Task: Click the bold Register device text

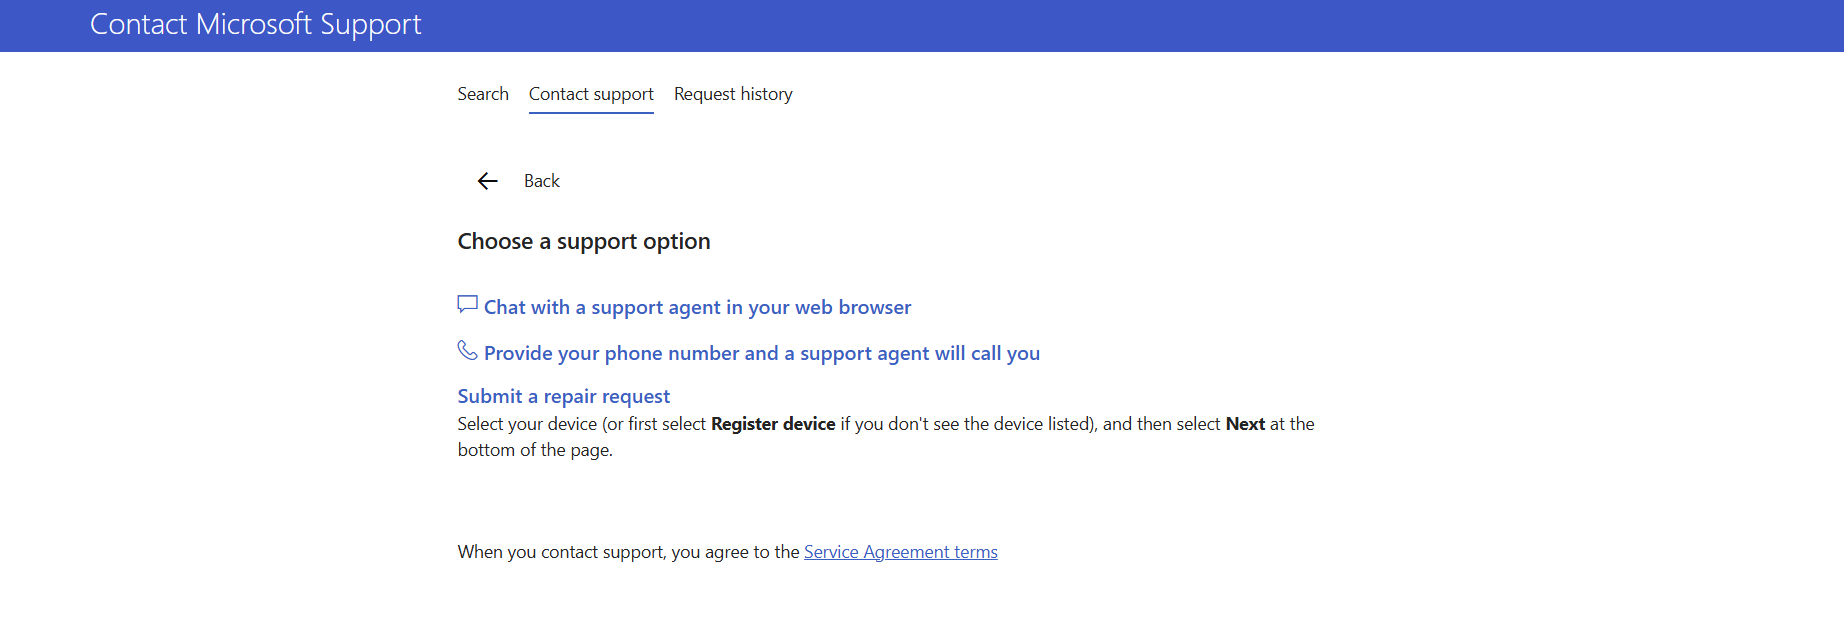Action: tap(773, 424)
